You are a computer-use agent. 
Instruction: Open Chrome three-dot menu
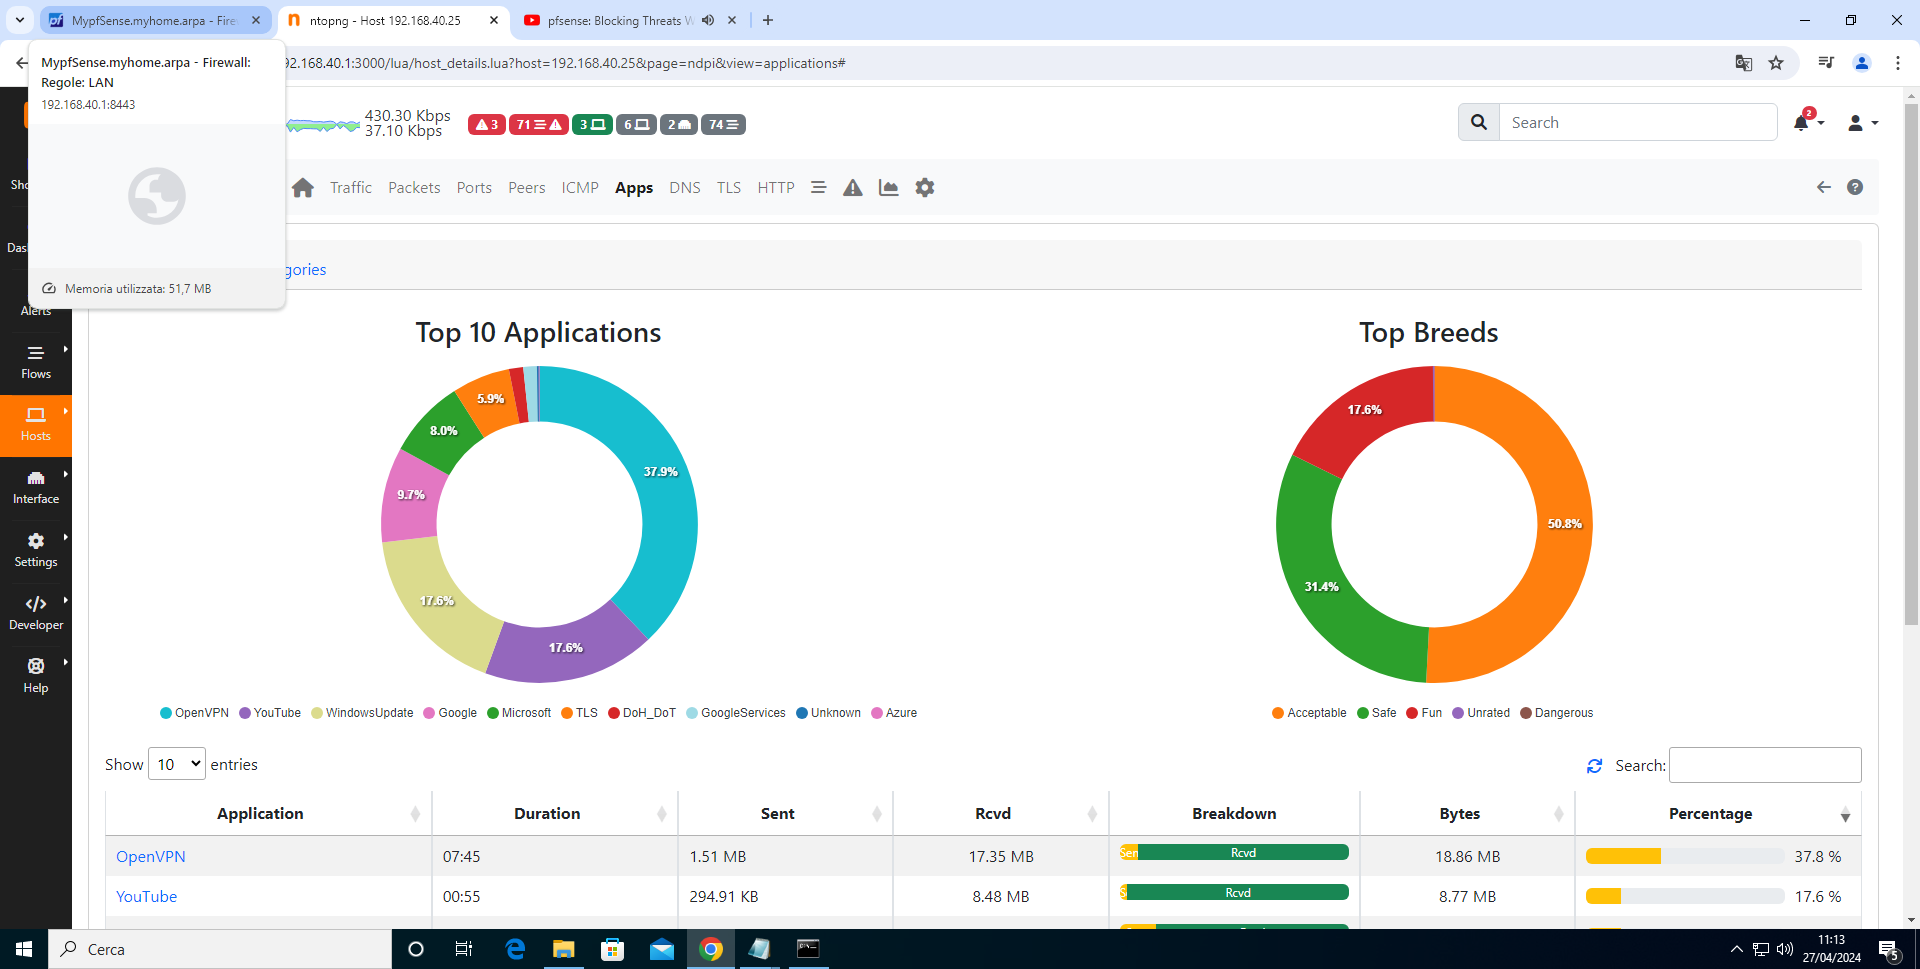[1898, 63]
